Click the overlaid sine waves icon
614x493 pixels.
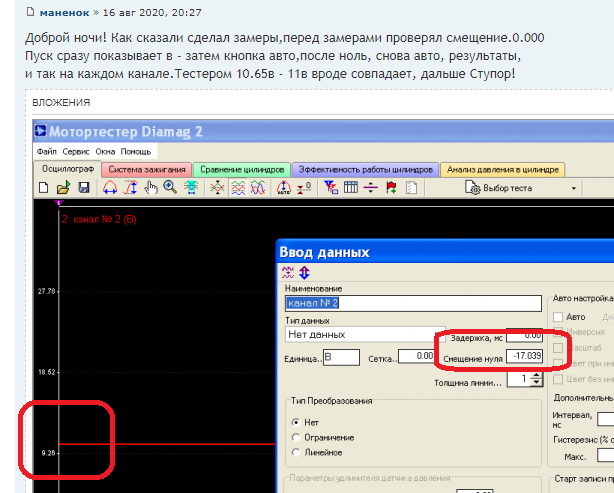coord(258,188)
